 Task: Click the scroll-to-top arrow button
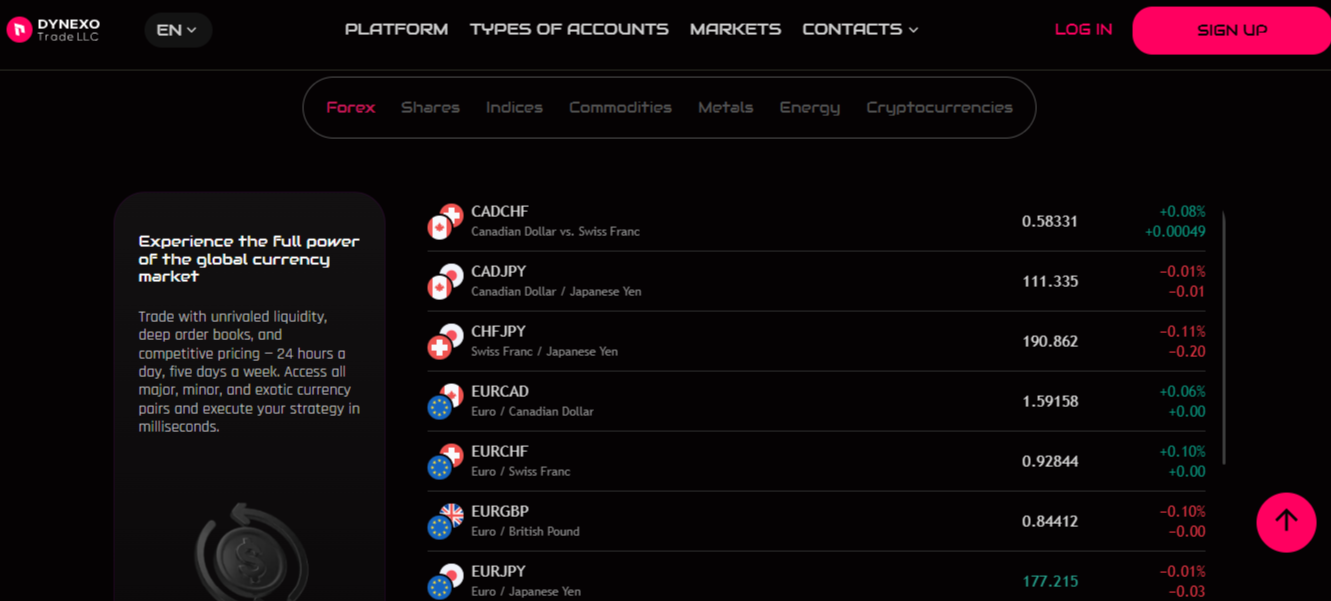pyautogui.click(x=1286, y=522)
